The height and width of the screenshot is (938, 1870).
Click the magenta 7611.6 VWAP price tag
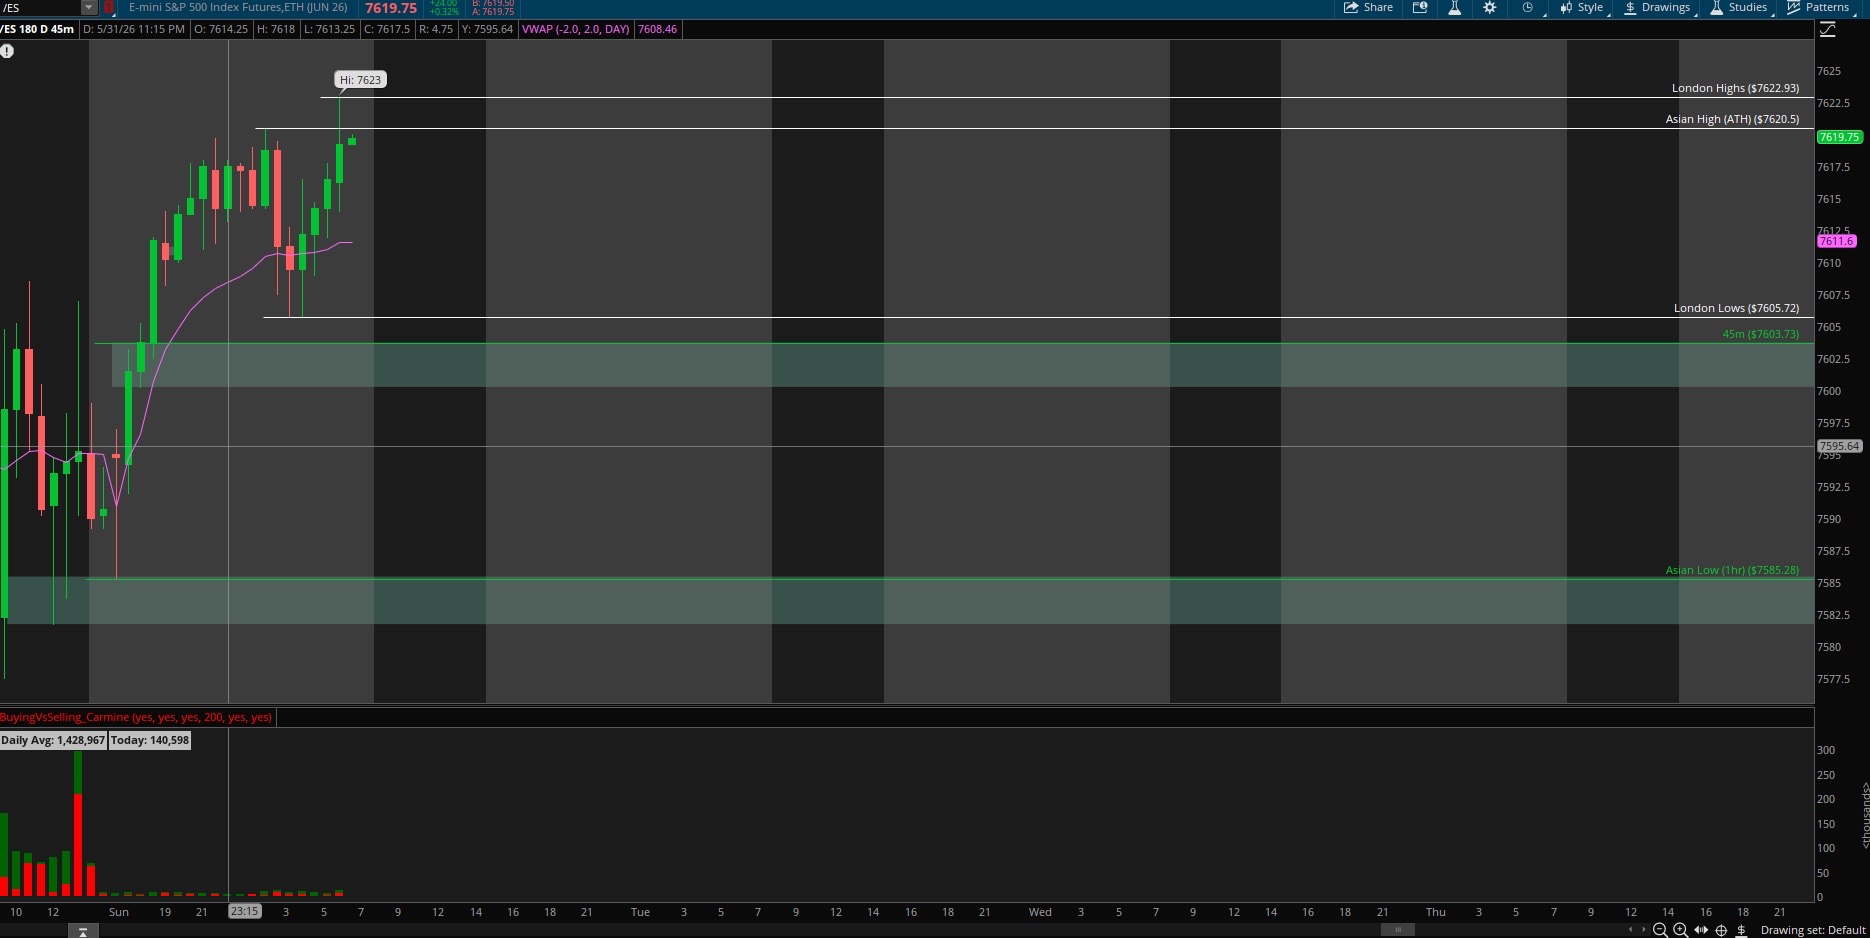(x=1837, y=241)
